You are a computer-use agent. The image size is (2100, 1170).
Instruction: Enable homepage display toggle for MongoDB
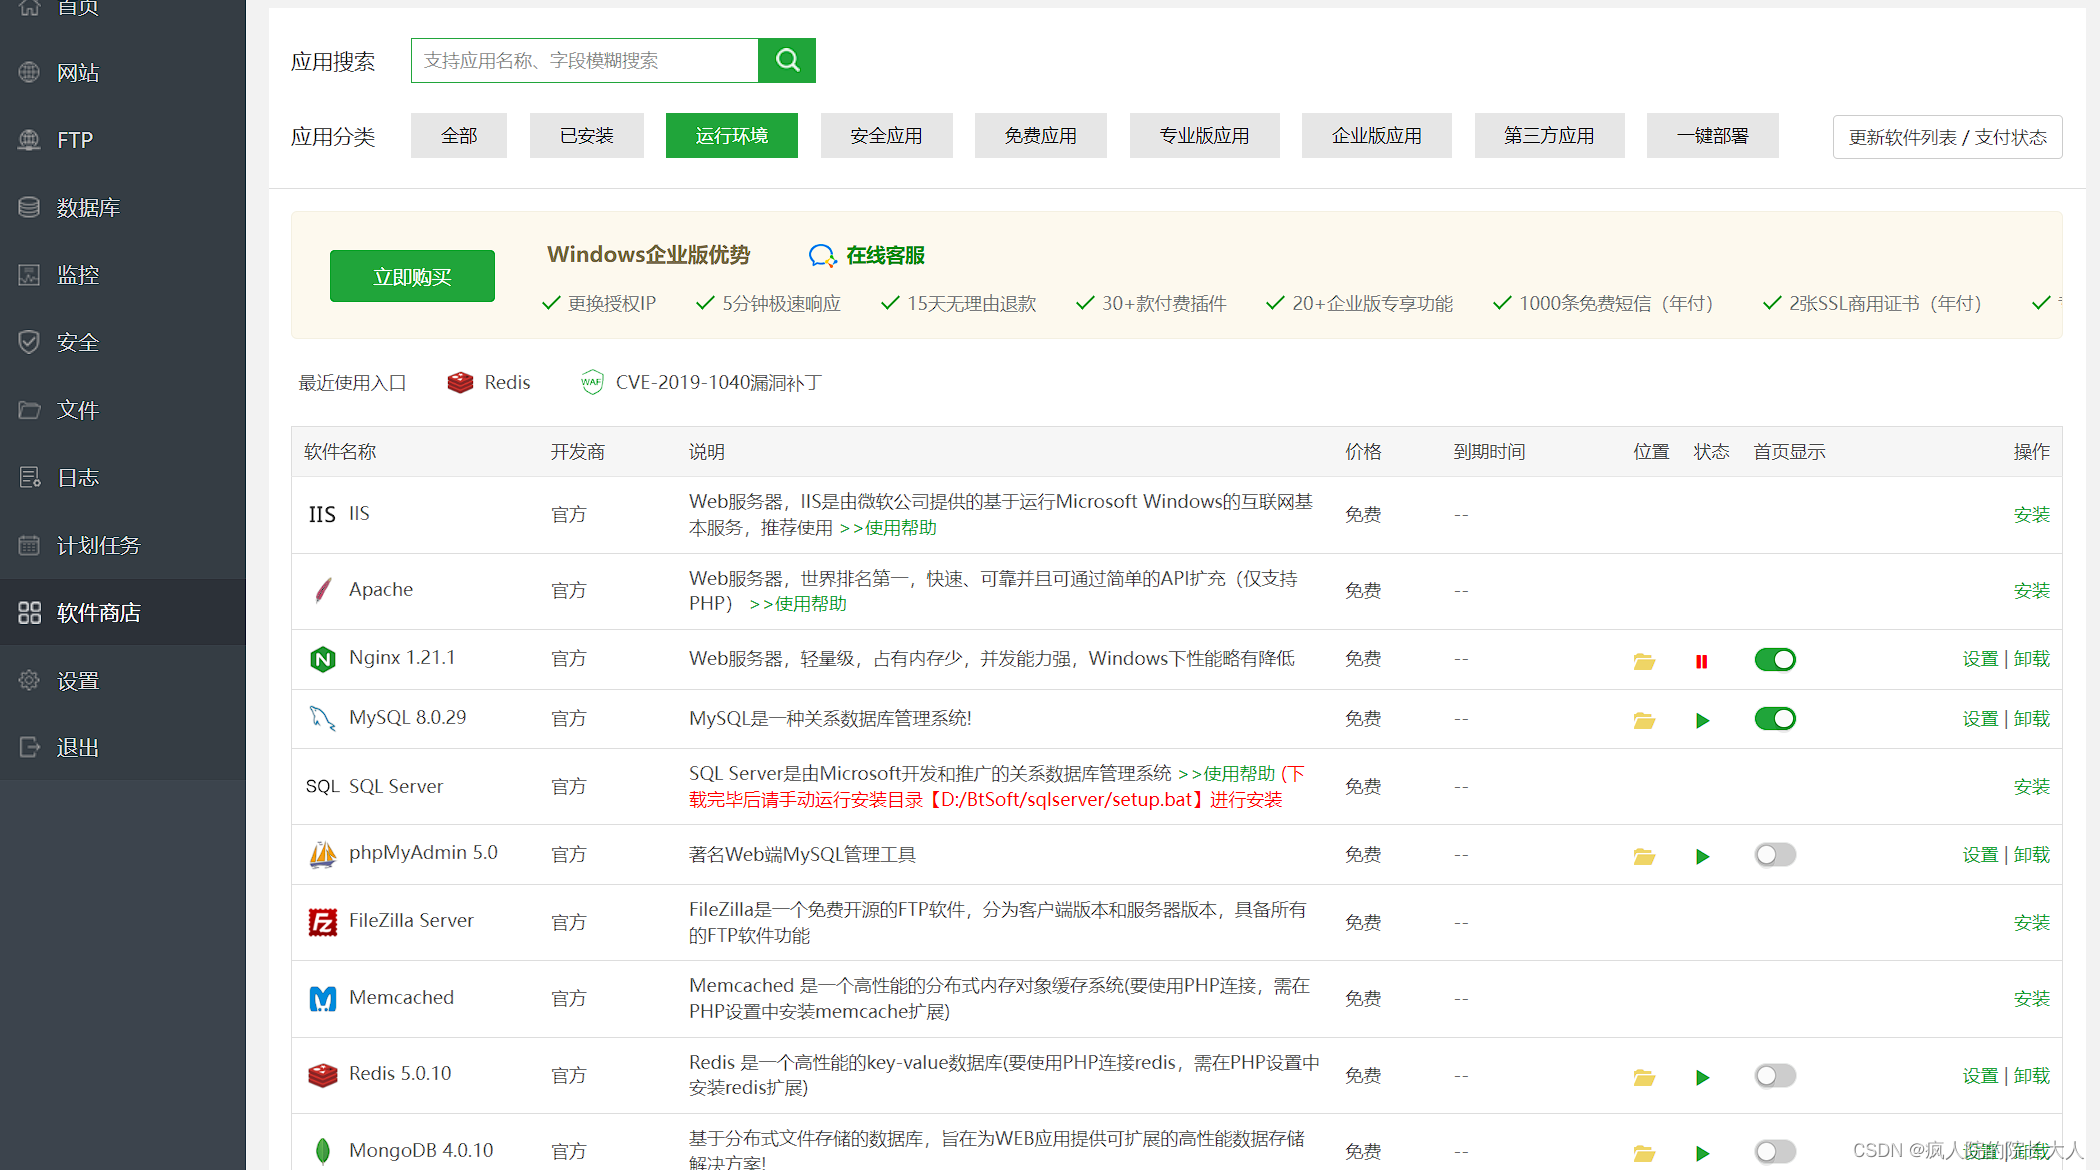[1775, 1152]
